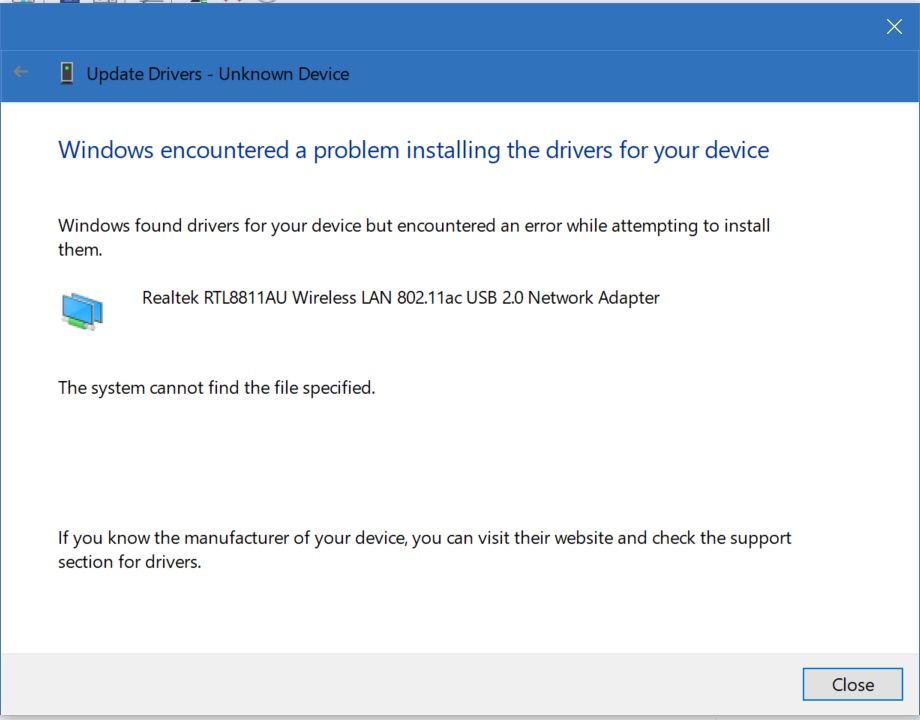Click the 'Update Drivers - Unknown Device' title

[x=218, y=74]
